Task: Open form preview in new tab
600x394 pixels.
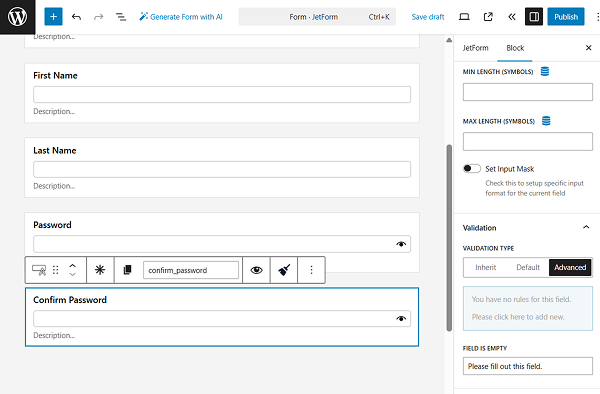Action: coord(488,17)
